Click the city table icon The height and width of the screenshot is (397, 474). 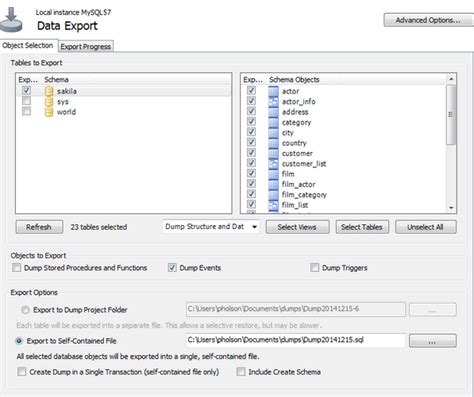(x=273, y=132)
